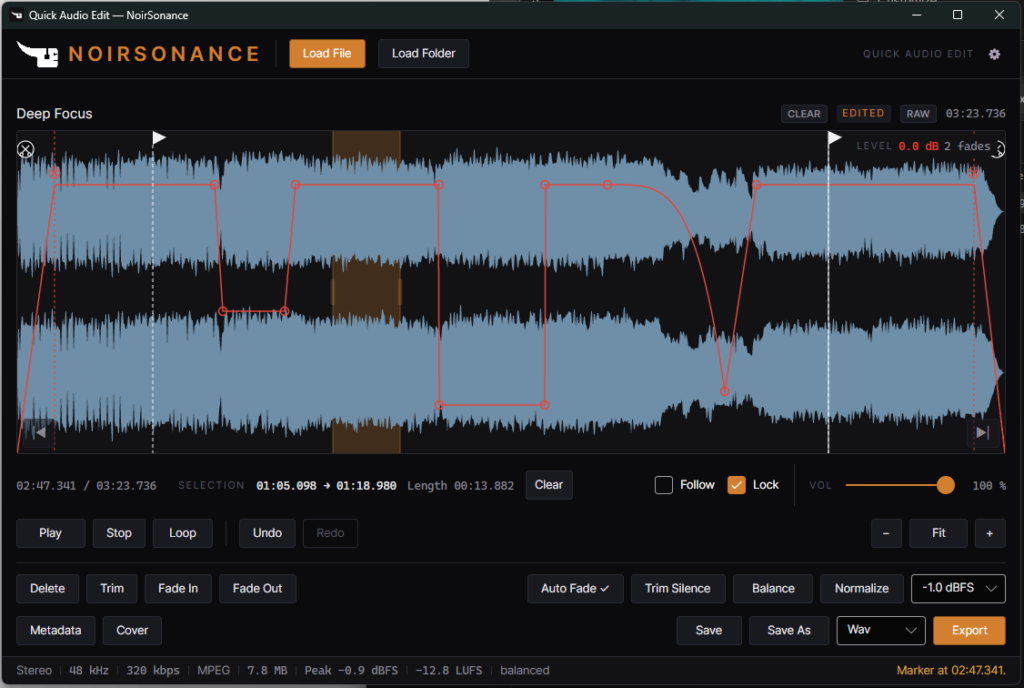Click the 02:47.341 position readout

click(x=46, y=486)
